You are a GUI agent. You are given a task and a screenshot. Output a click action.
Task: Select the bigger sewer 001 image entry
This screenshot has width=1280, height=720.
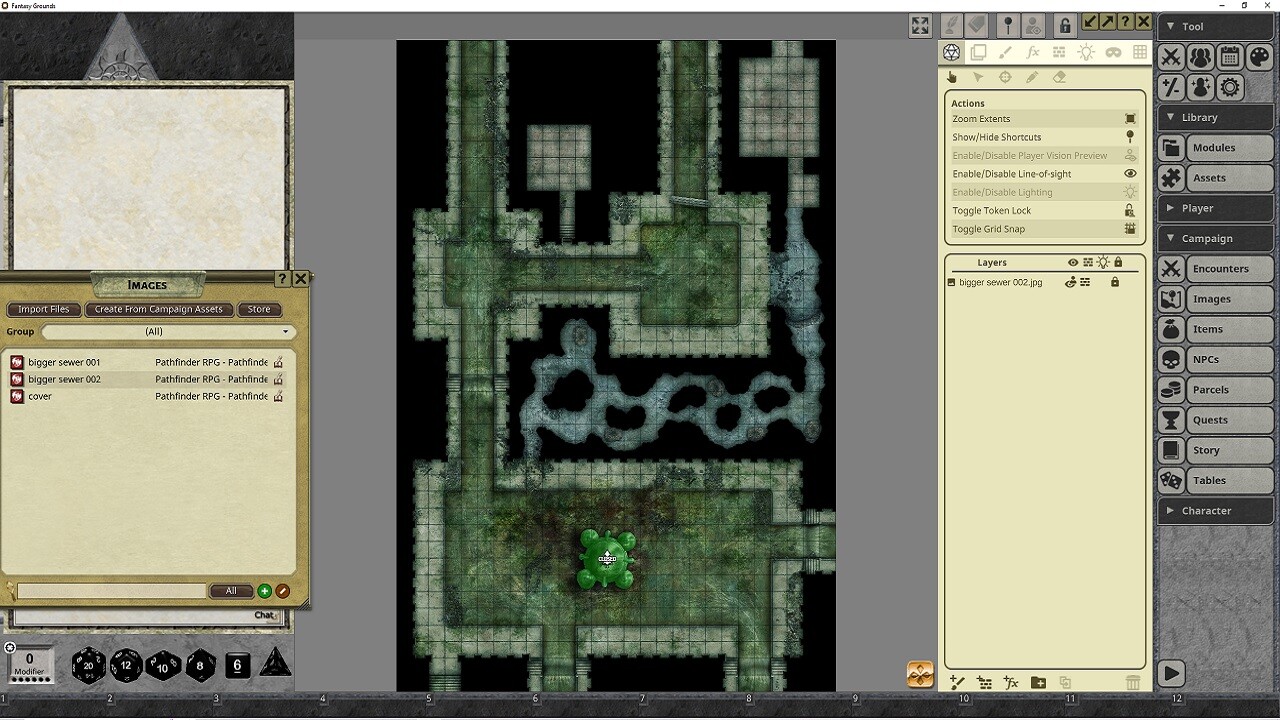pos(64,362)
